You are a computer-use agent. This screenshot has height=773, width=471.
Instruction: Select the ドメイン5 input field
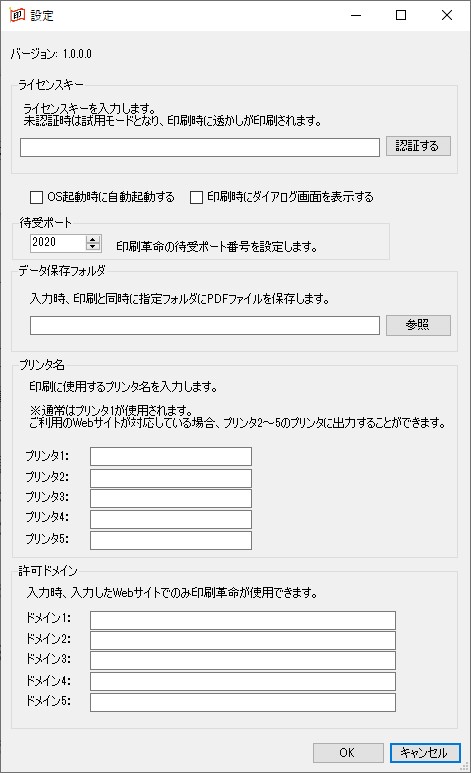coord(243,703)
